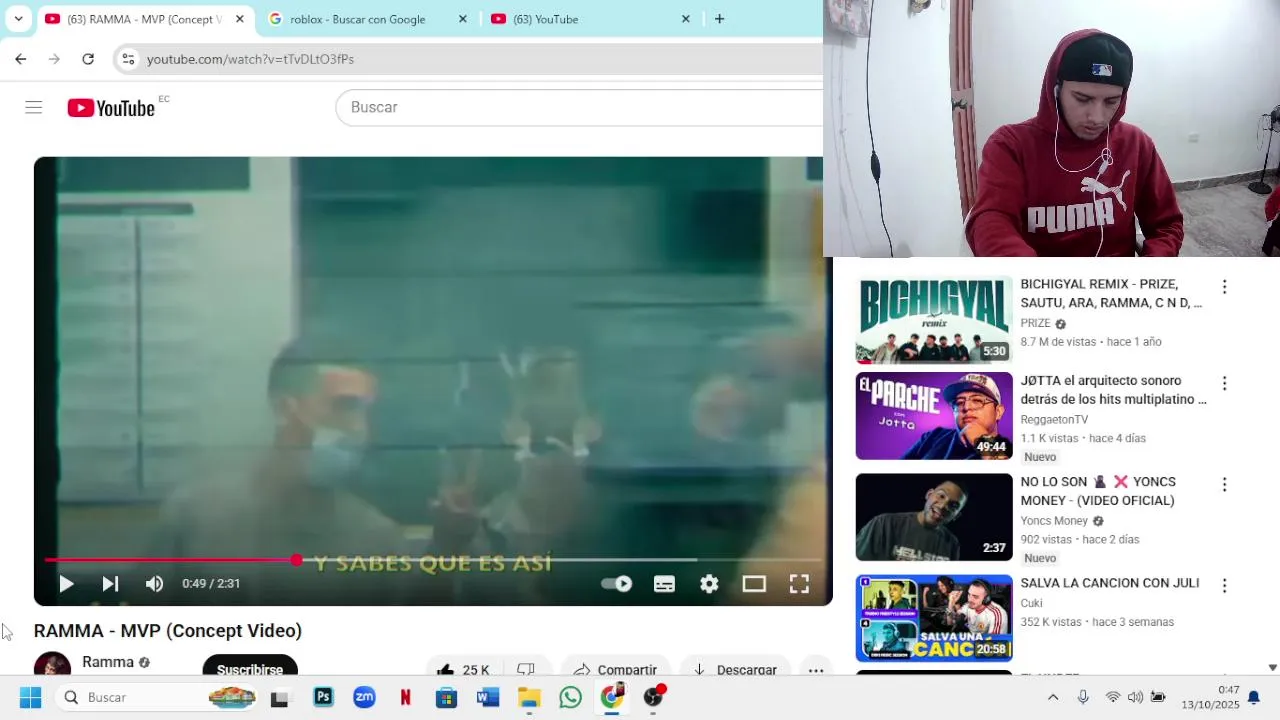Go to the YouTube home logo
1280x720 pixels.
point(111,108)
